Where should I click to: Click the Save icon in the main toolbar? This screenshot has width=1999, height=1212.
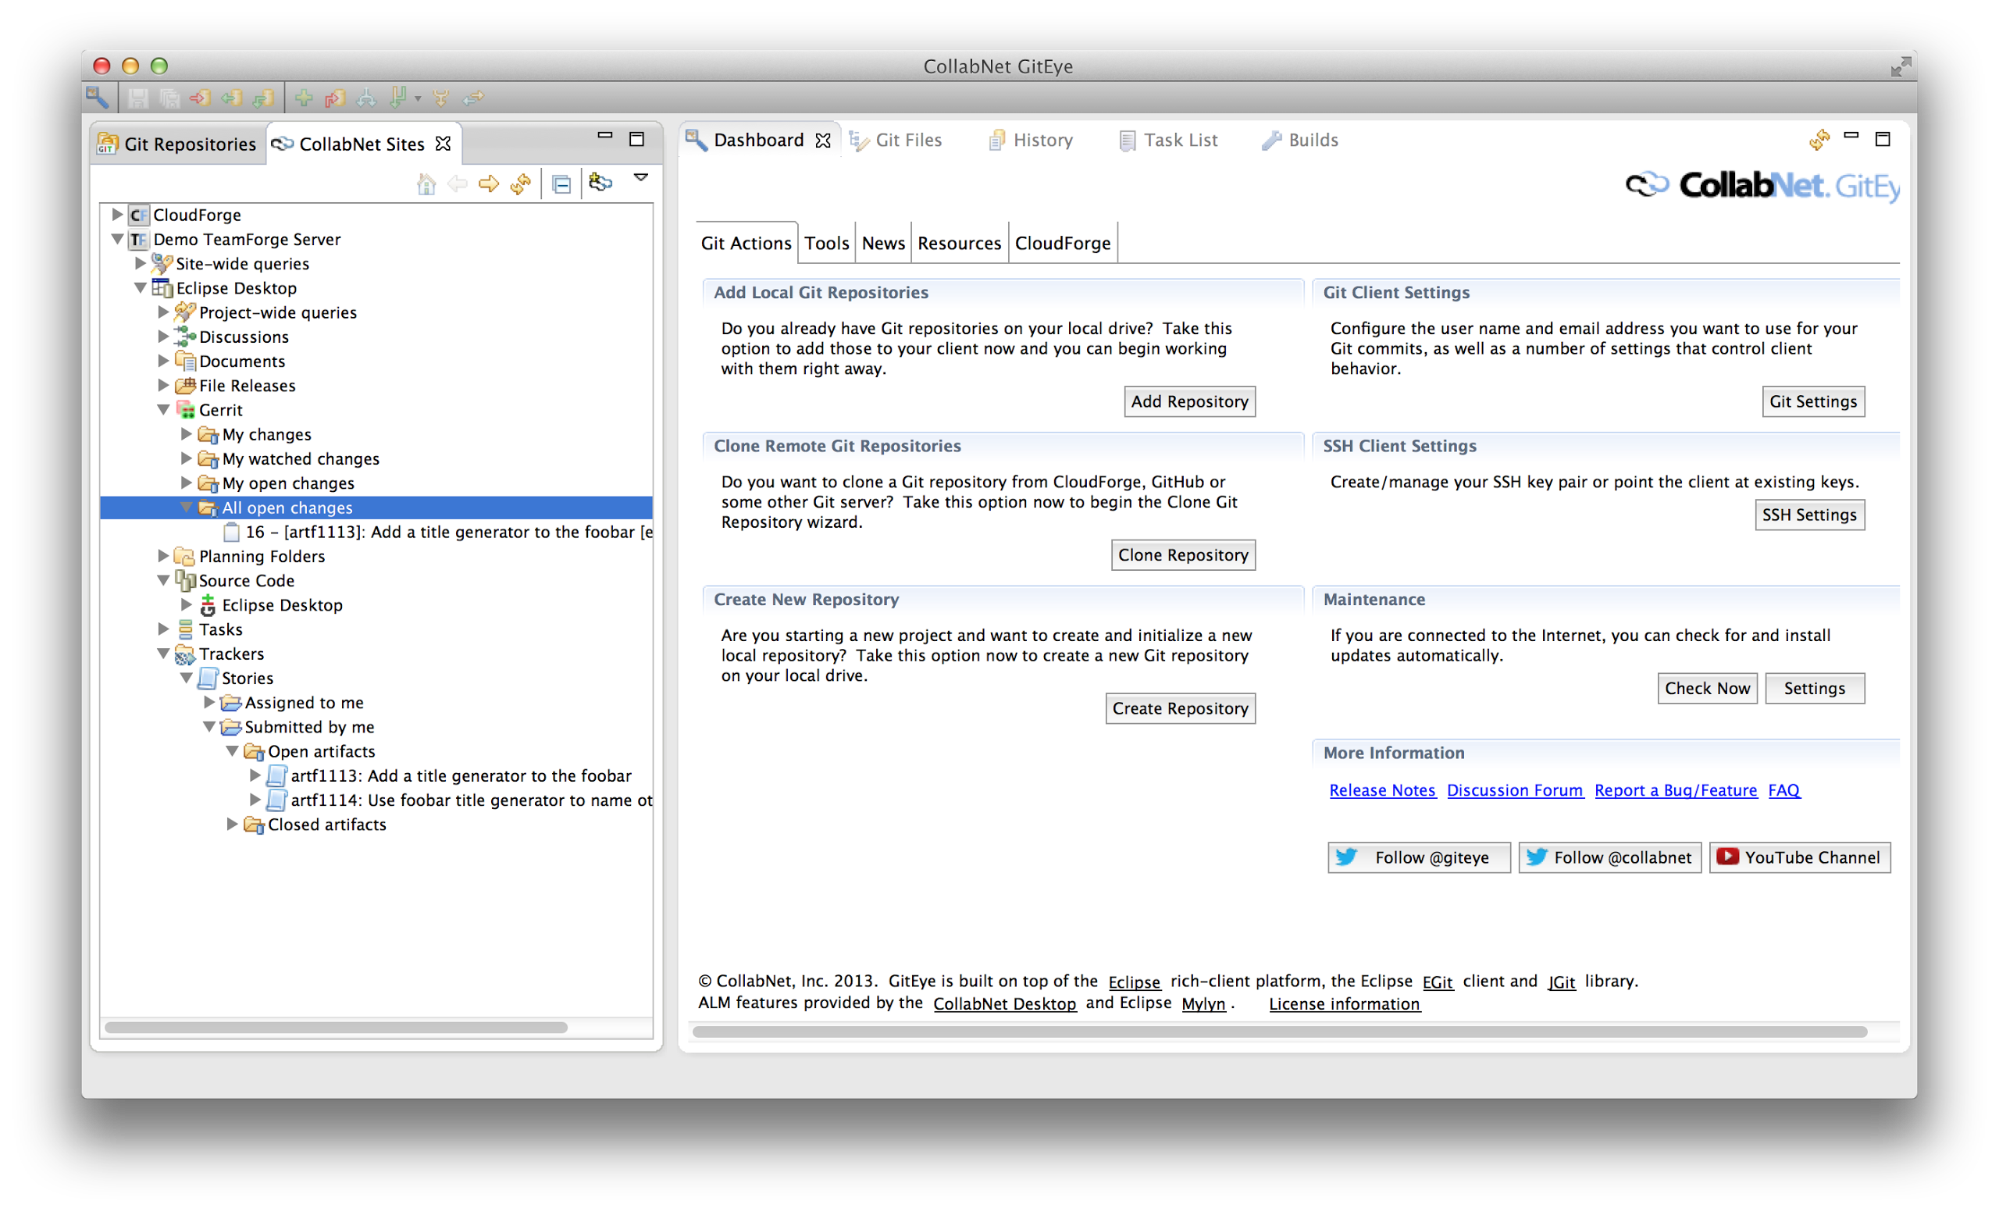tap(140, 98)
